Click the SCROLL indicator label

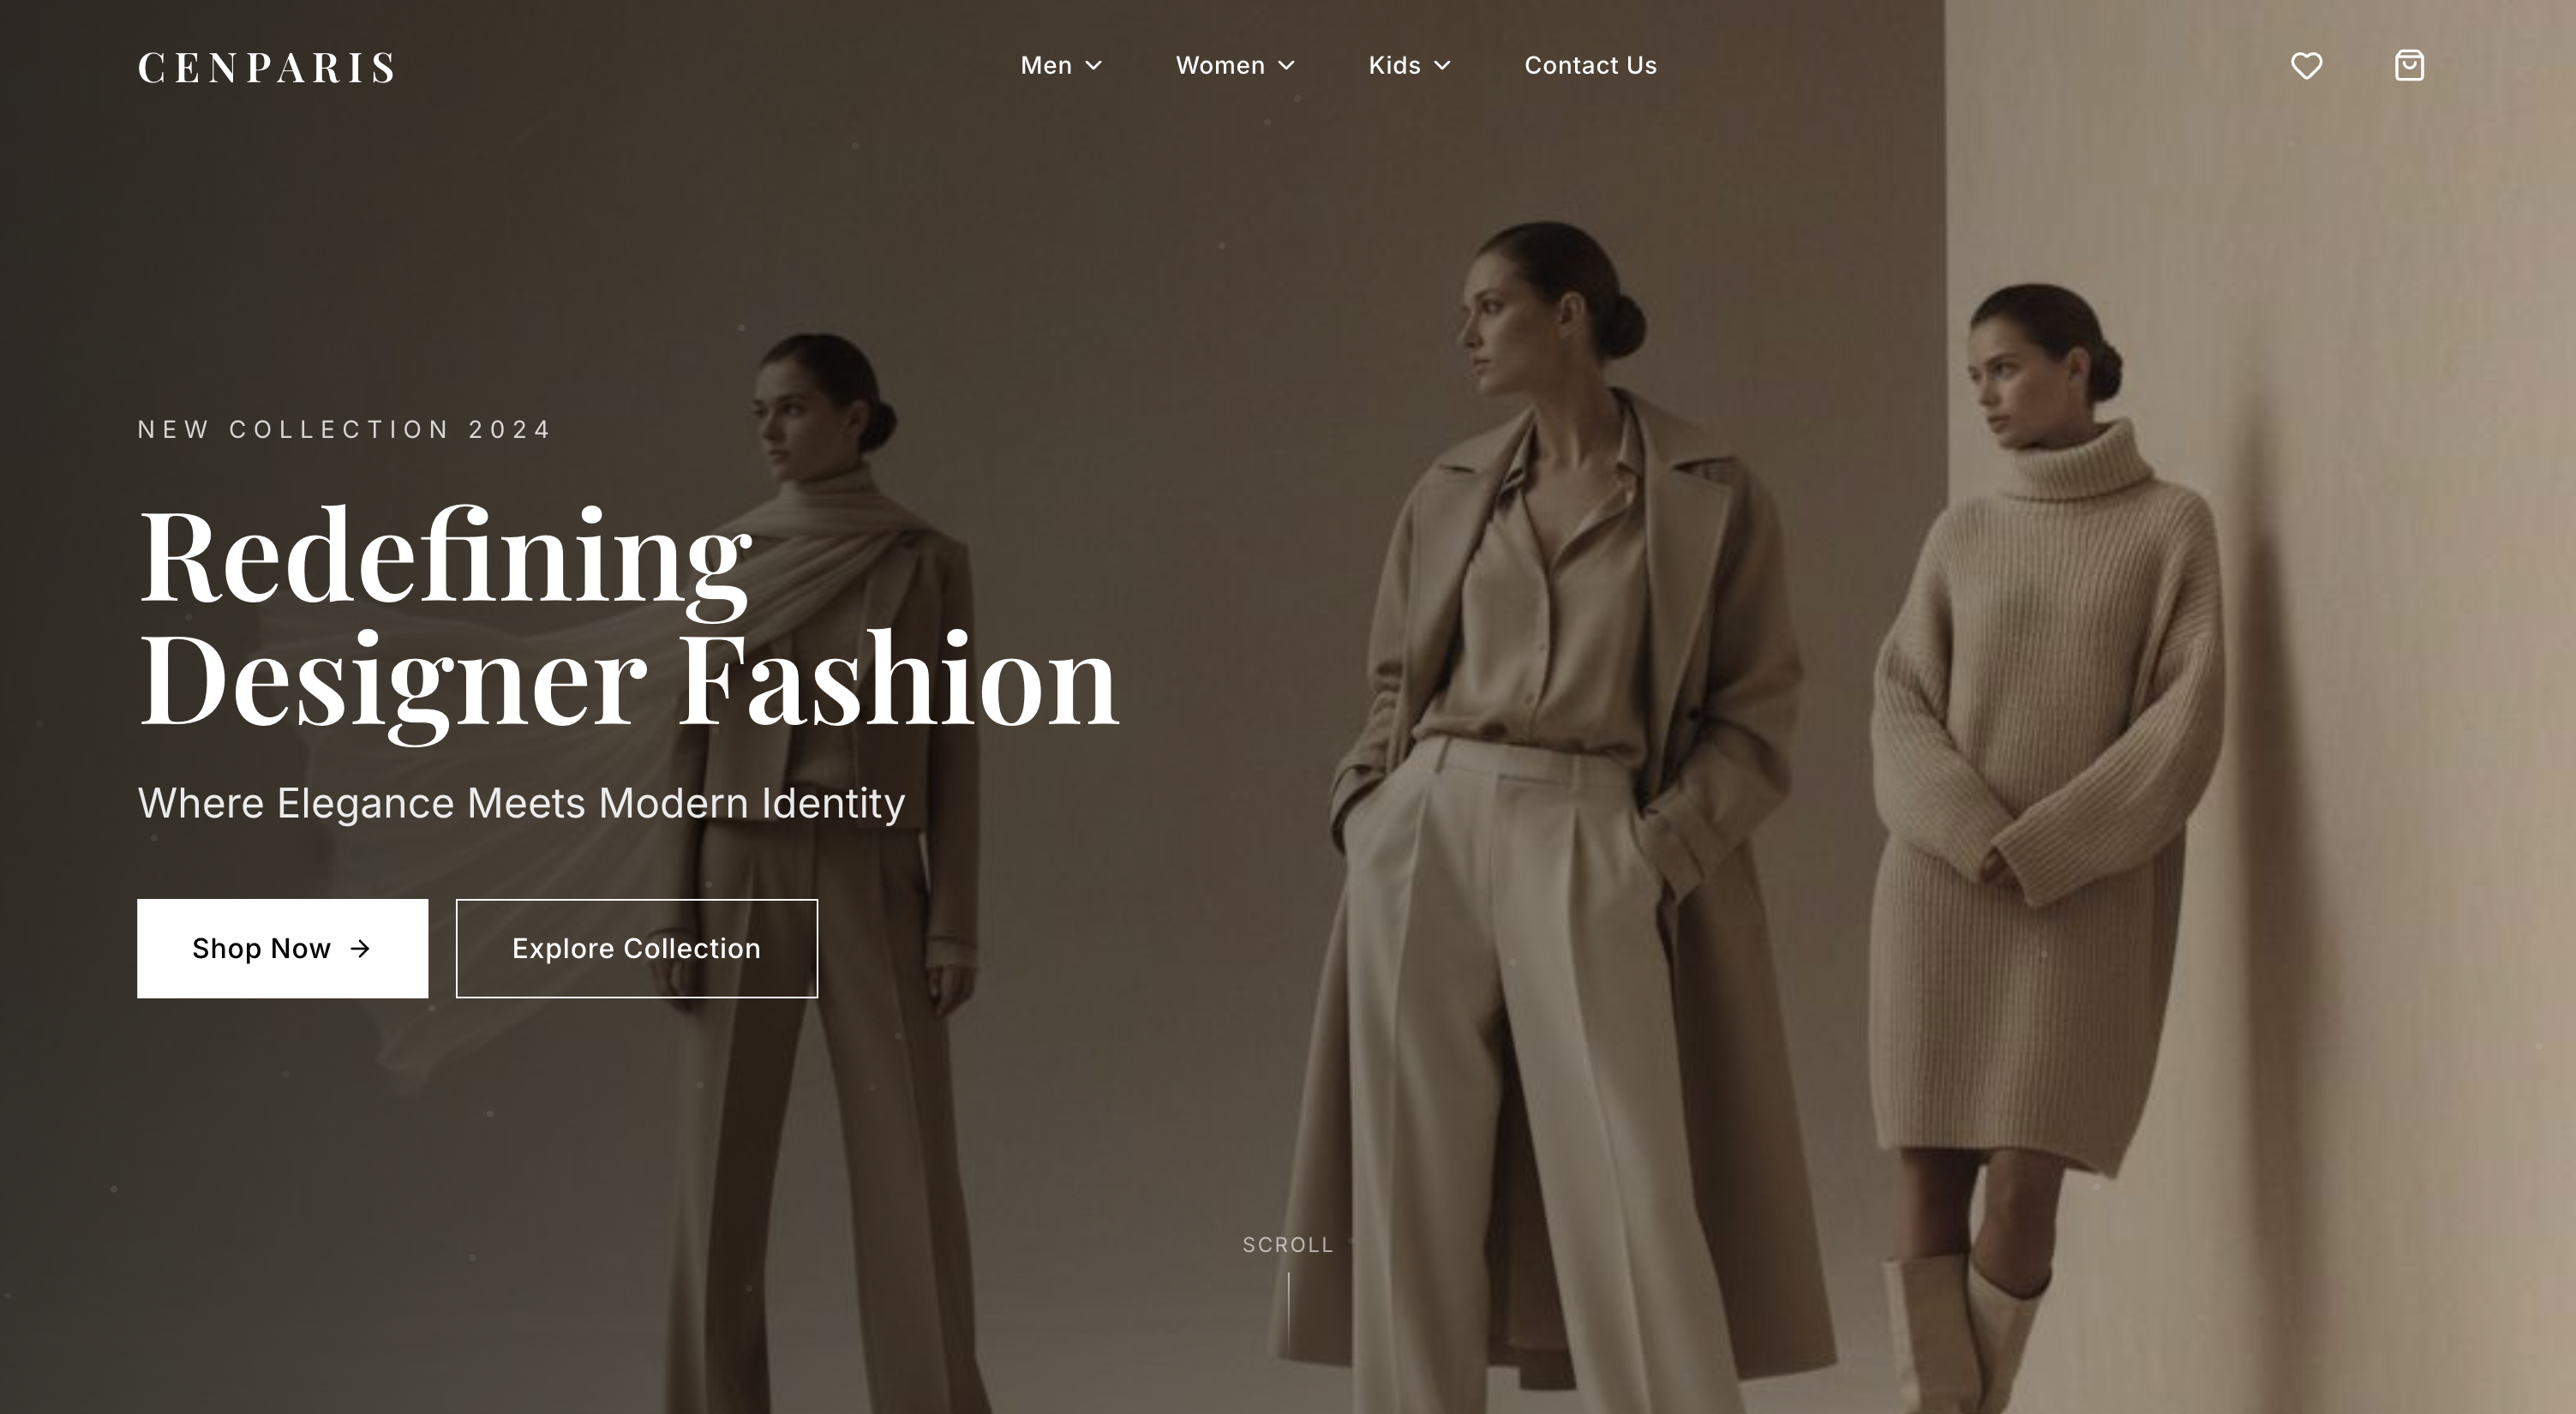click(x=1288, y=1245)
